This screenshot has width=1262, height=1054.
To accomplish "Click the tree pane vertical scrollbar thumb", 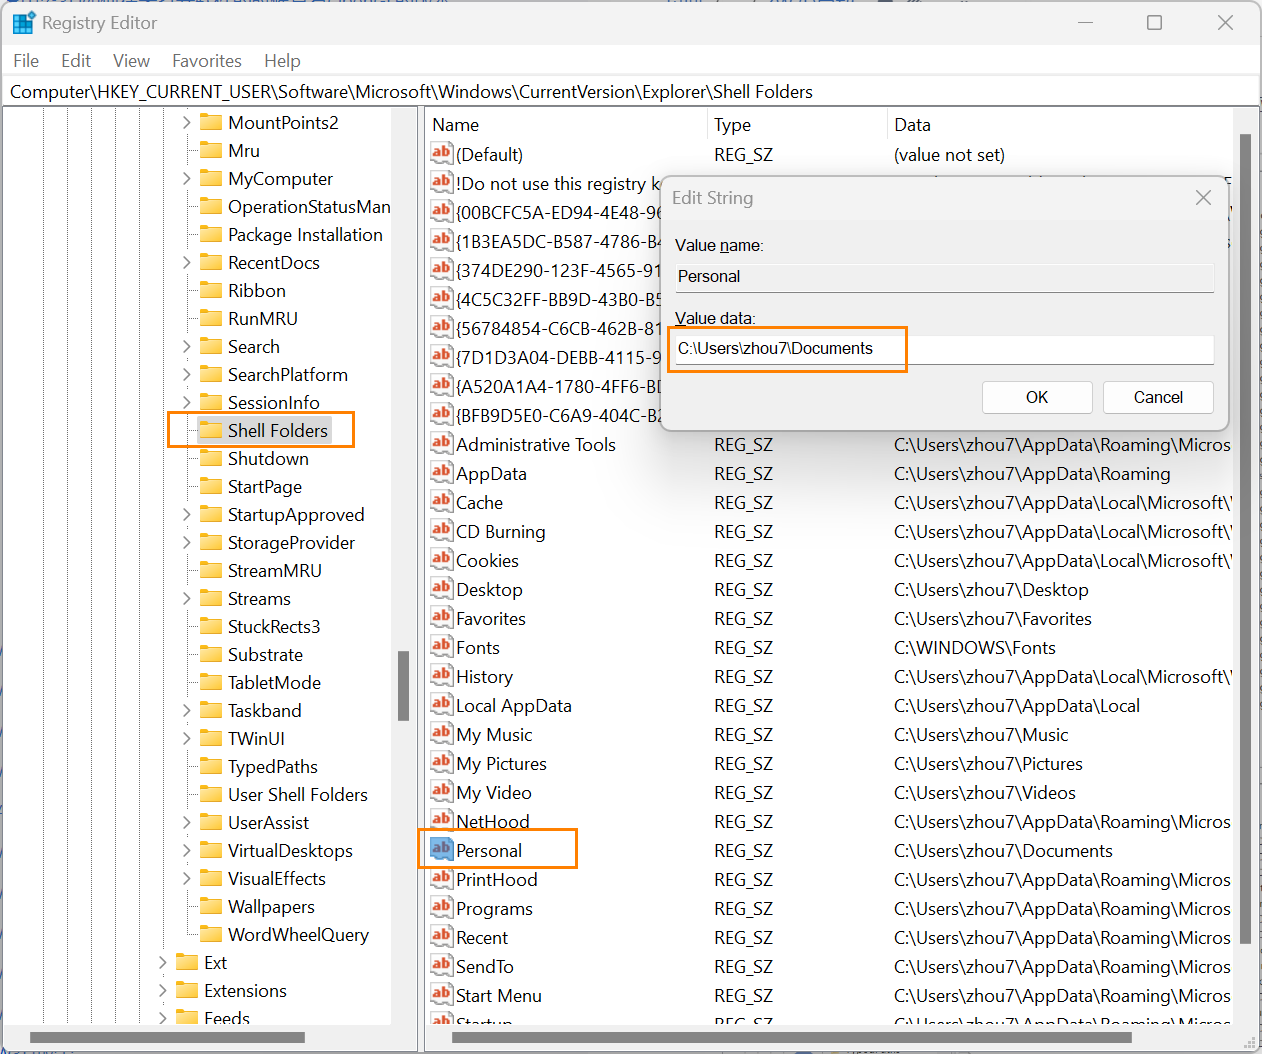I will 403,686.
